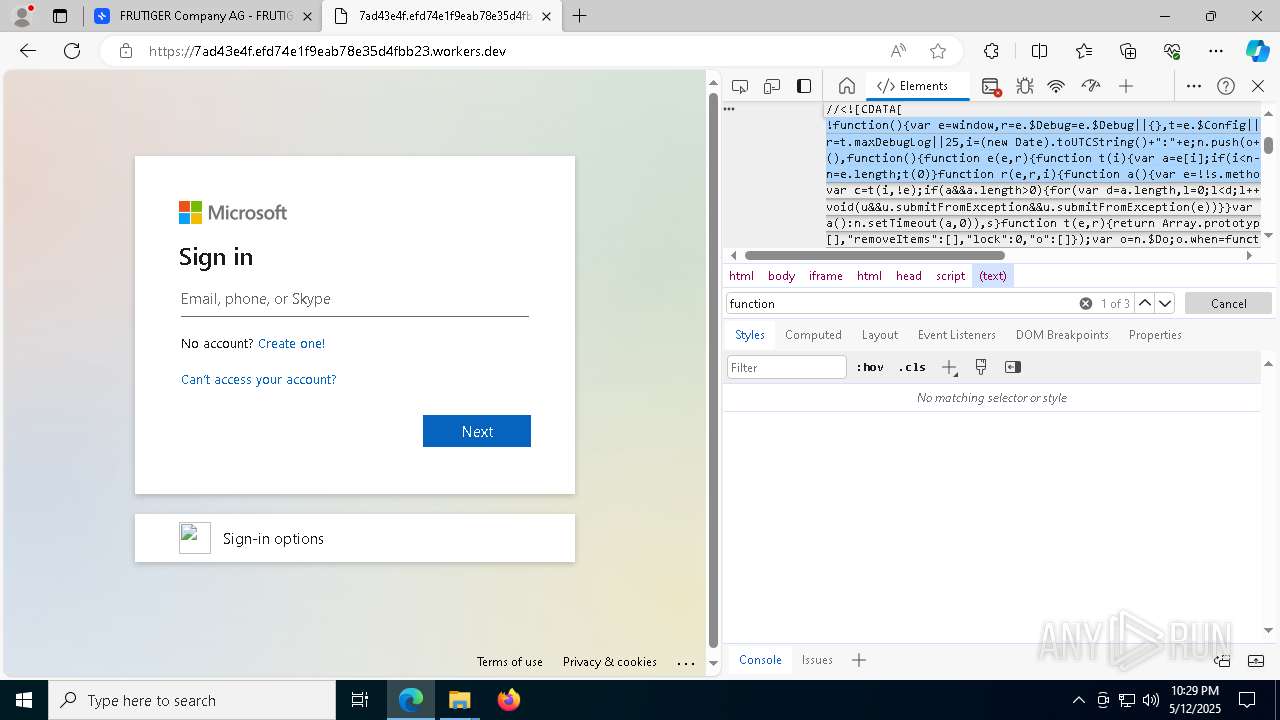Screen dimensions: 1280x720
Task: Open a new browser tab
Action: 579,16
